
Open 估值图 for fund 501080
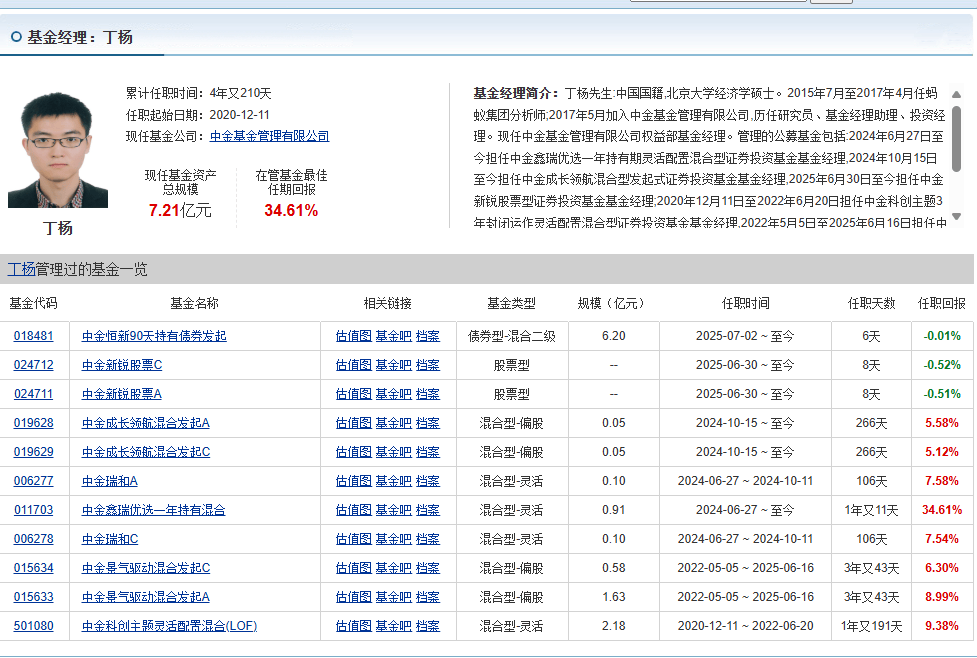point(354,626)
